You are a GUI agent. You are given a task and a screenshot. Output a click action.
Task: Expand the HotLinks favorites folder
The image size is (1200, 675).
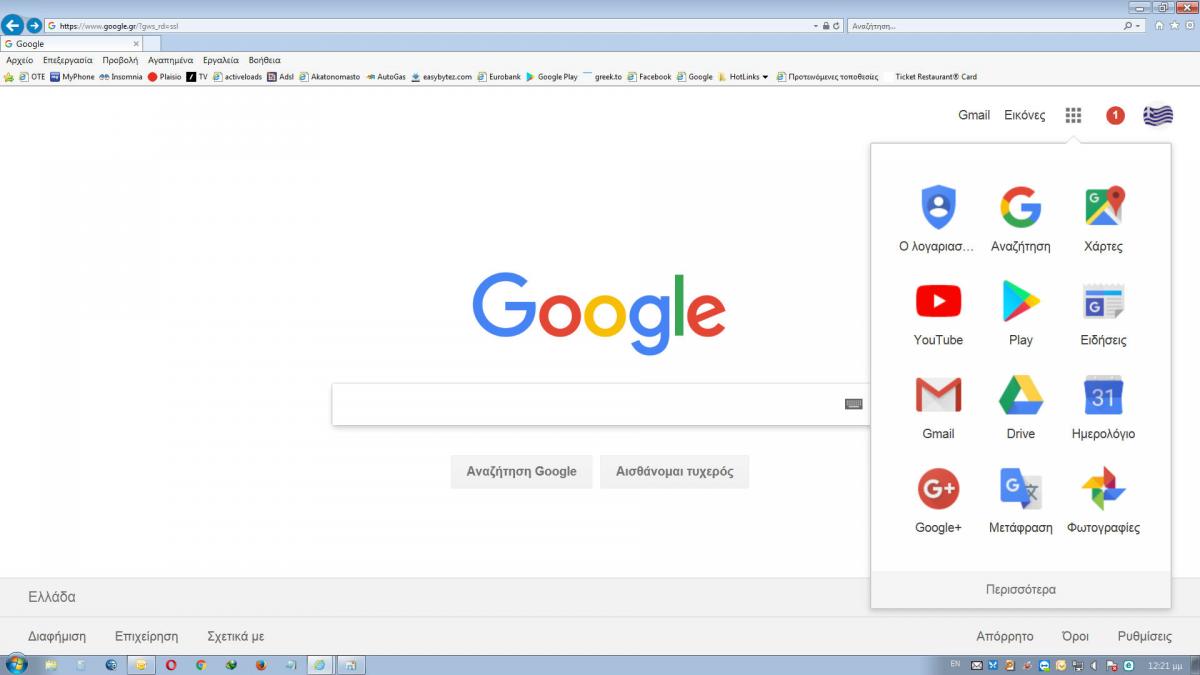point(743,77)
